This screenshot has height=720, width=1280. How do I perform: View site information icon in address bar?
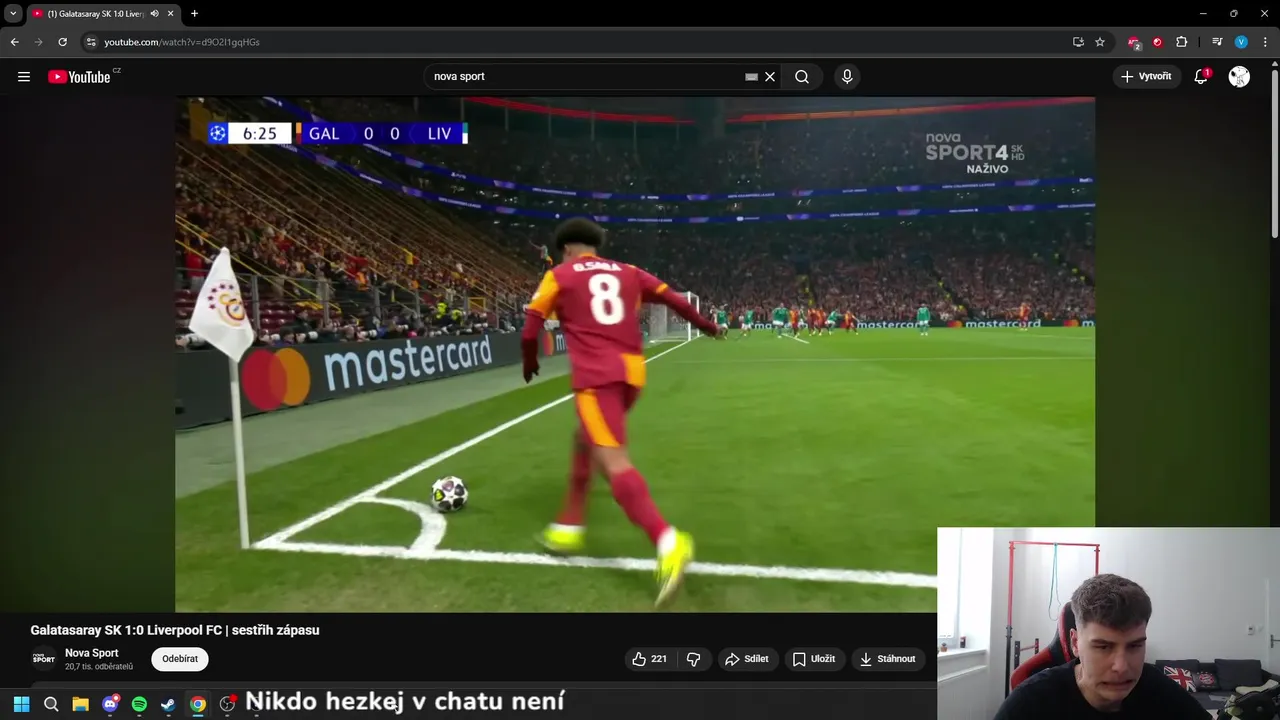pos(91,42)
